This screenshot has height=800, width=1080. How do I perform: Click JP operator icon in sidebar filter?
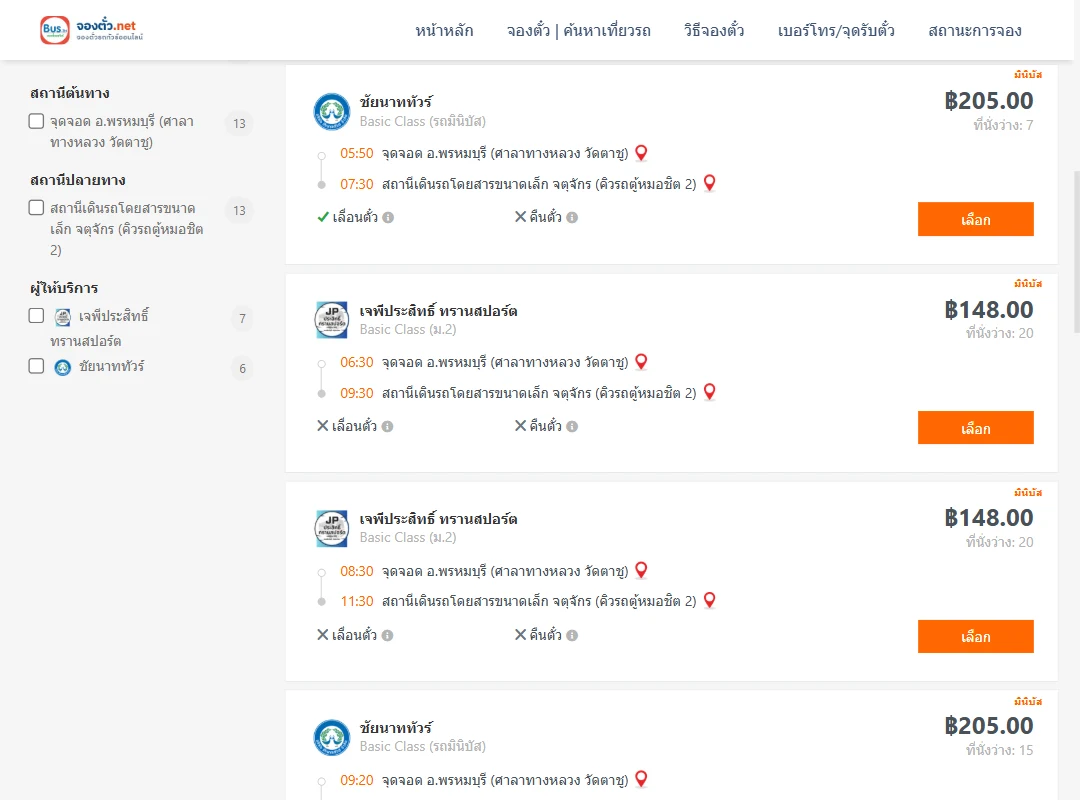click(63, 317)
